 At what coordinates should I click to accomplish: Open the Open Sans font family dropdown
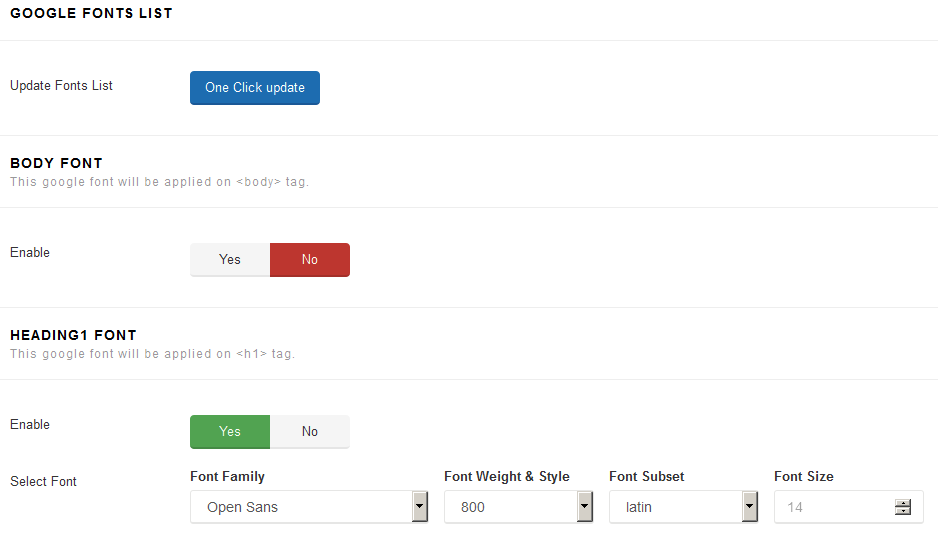[x=309, y=507]
